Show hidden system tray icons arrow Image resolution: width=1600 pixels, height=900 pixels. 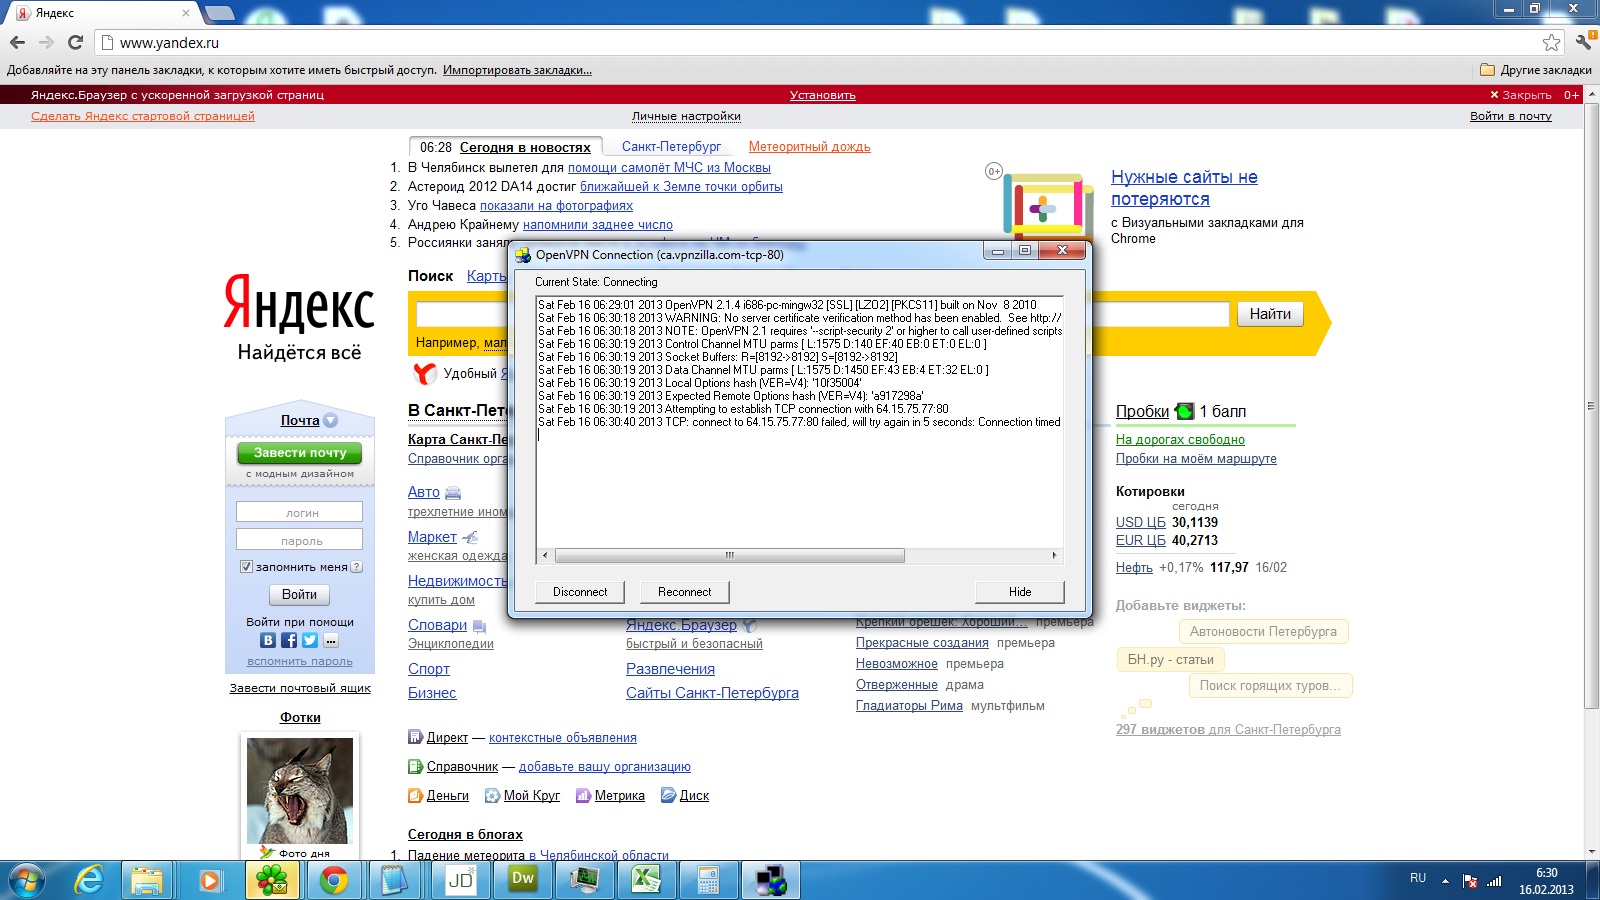pos(1444,881)
